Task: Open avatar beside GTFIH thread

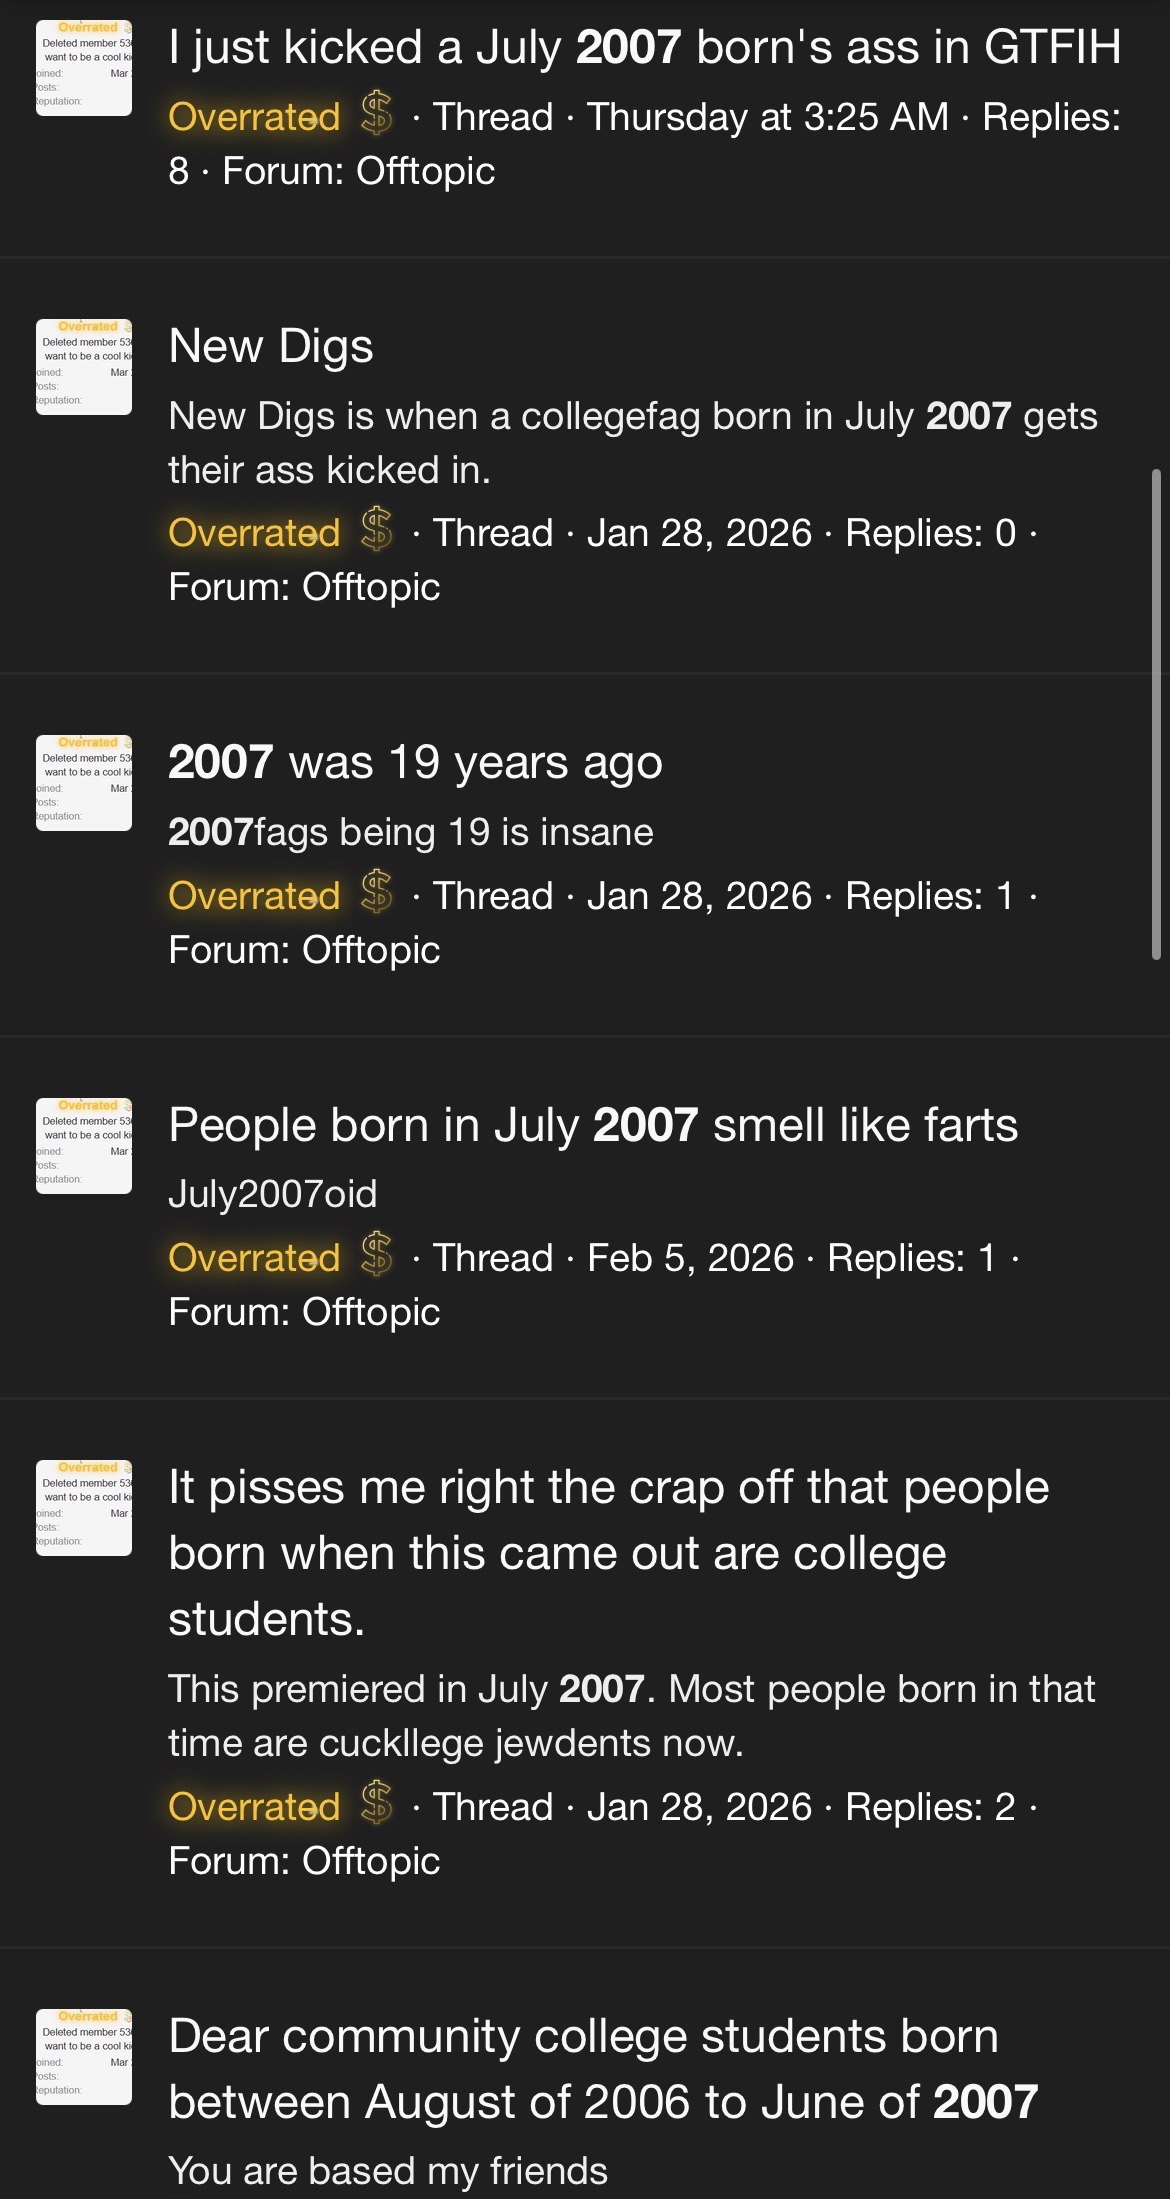Action: click(84, 68)
